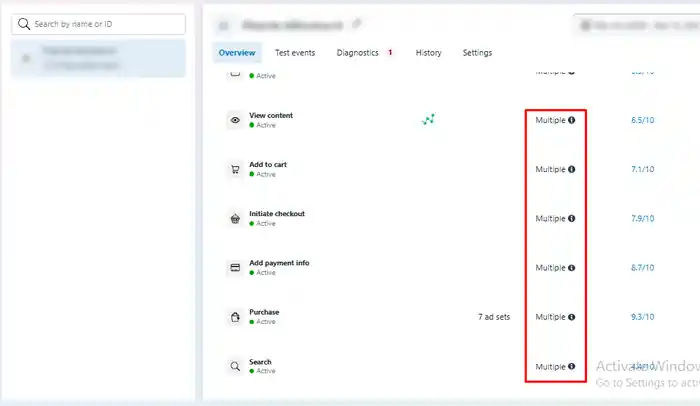
Task: Click the Purchase bag icon
Action: (235, 317)
